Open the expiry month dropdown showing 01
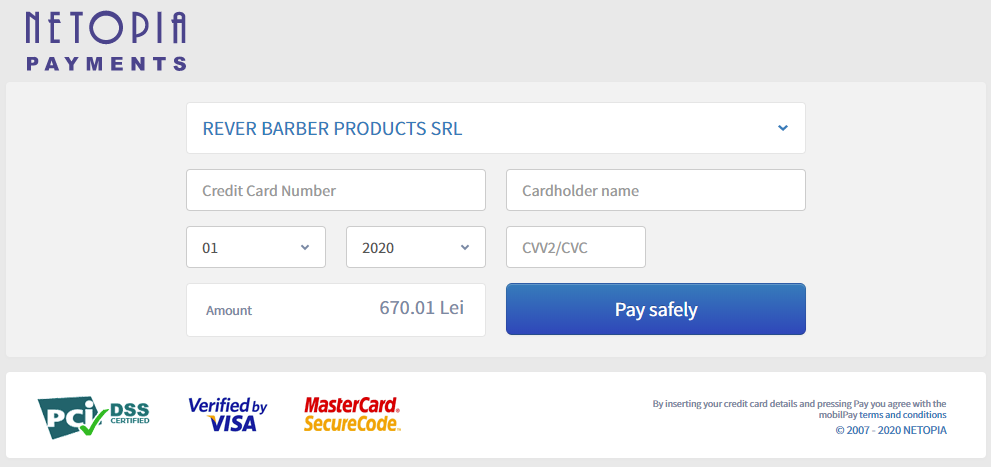Viewport: 991px width, 467px height. click(x=255, y=248)
